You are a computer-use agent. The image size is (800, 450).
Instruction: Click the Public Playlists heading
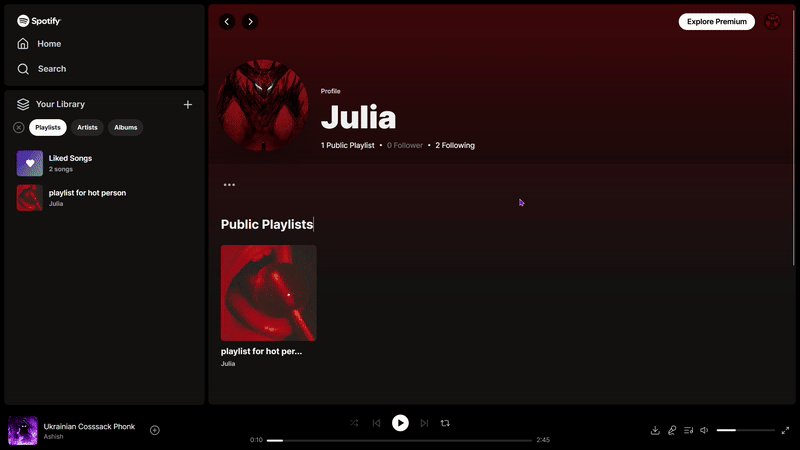pos(267,224)
